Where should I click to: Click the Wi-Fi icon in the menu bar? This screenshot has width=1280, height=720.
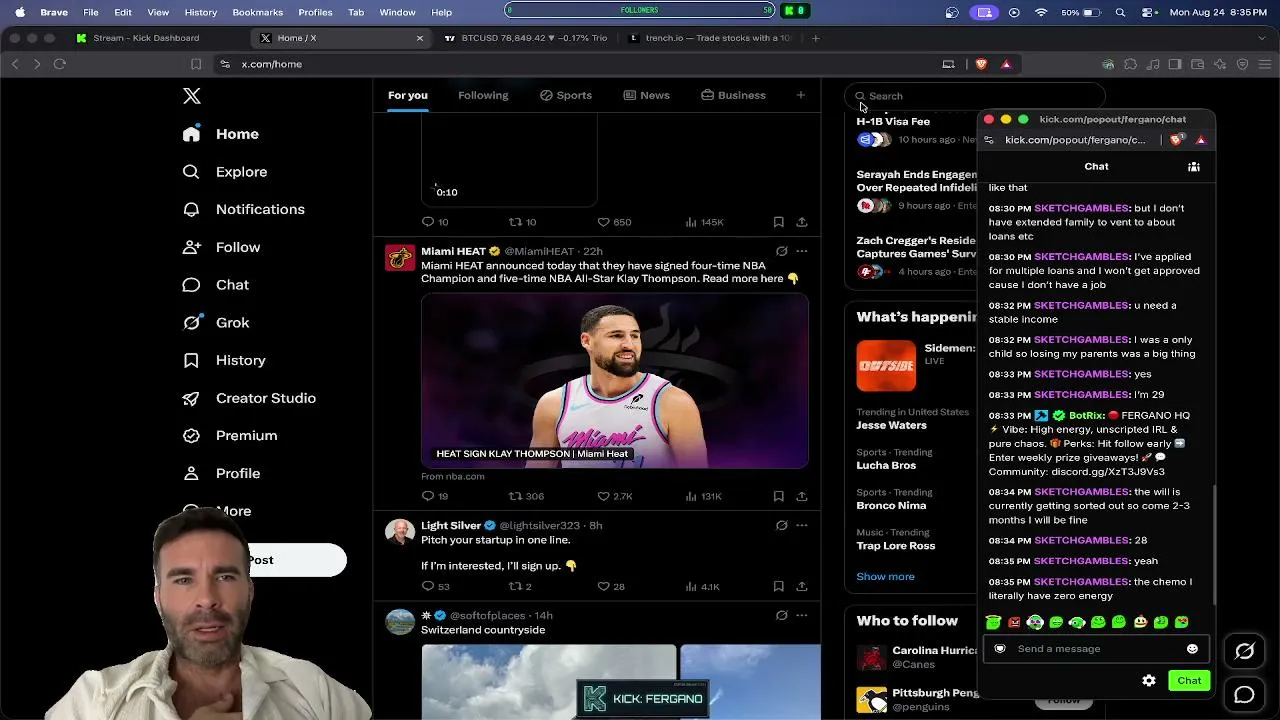click(x=1041, y=12)
